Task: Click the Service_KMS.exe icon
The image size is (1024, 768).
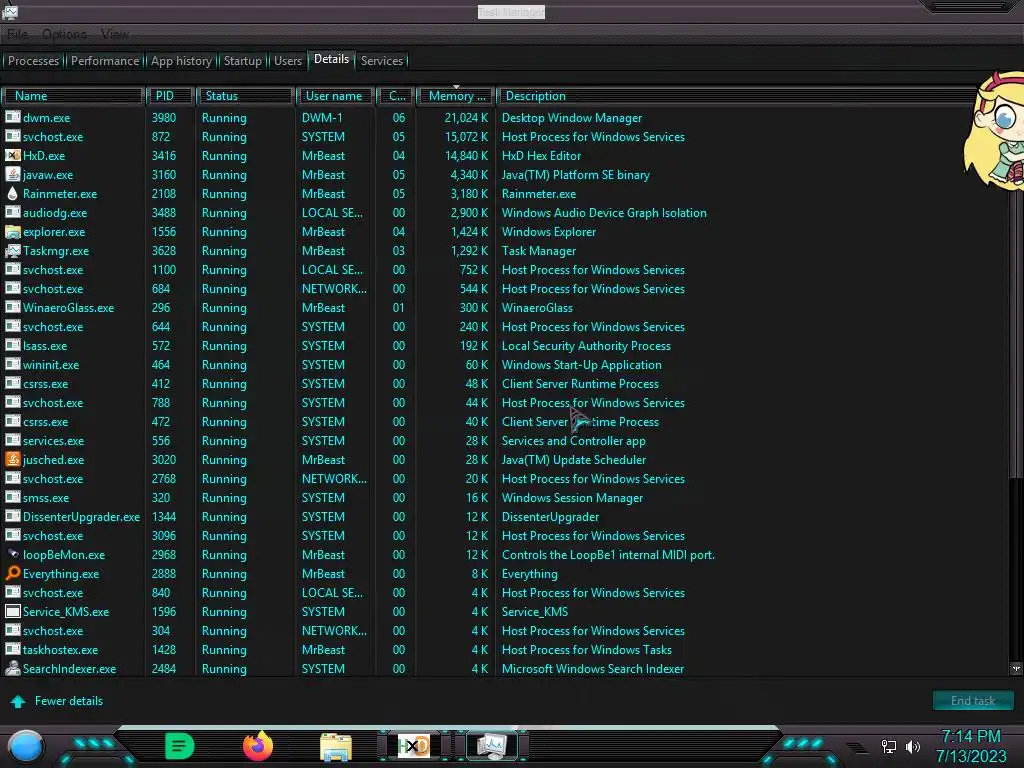Action: tap(12, 611)
